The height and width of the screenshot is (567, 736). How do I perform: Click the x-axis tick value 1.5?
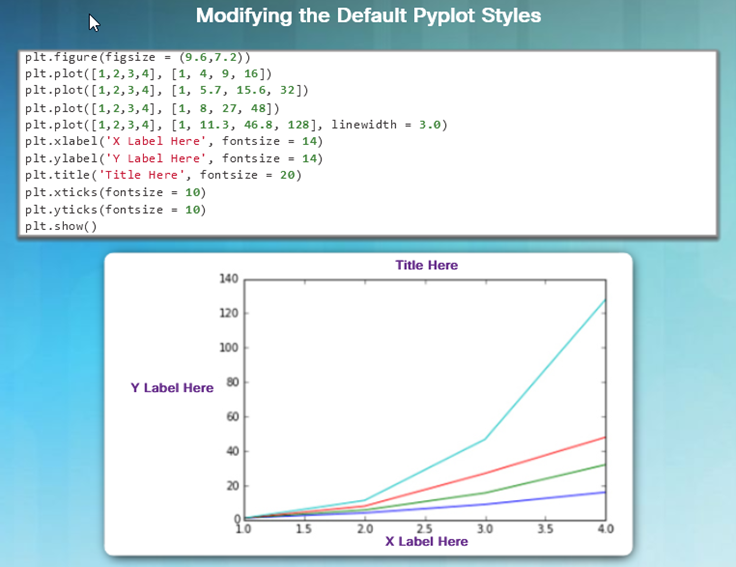(x=304, y=529)
